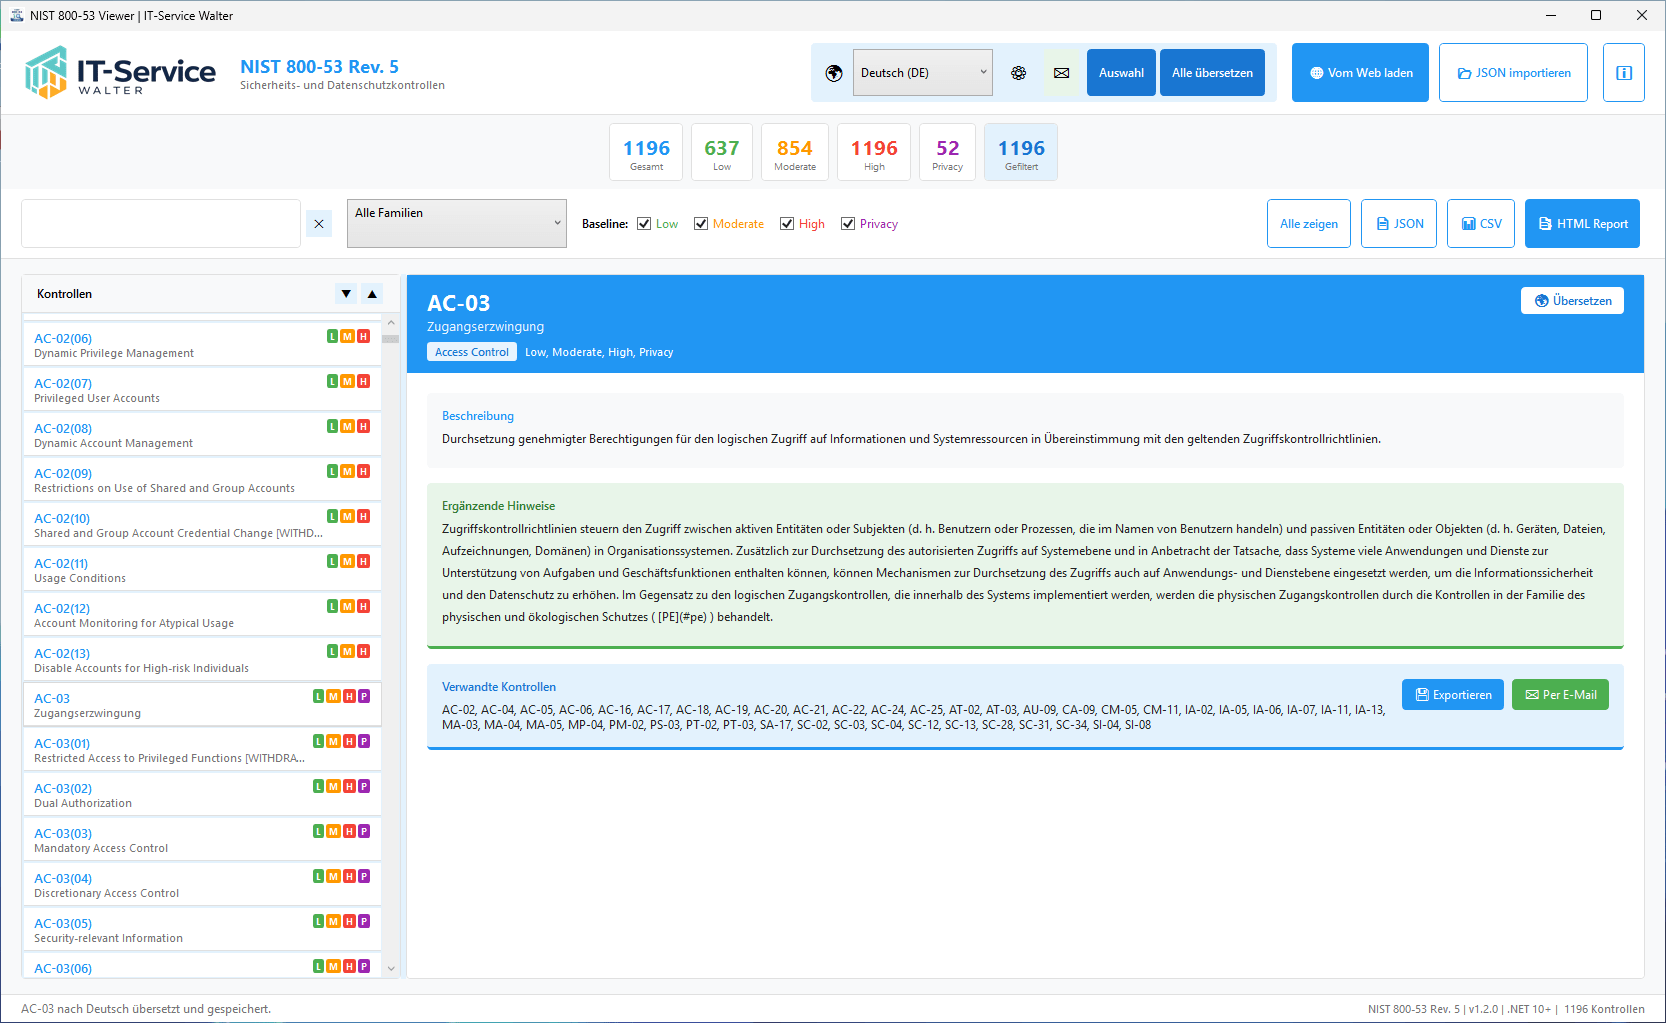Viewport: 1666px width, 1023px height.
Task: Clear the search with the X icon
Action: point(319,224)
